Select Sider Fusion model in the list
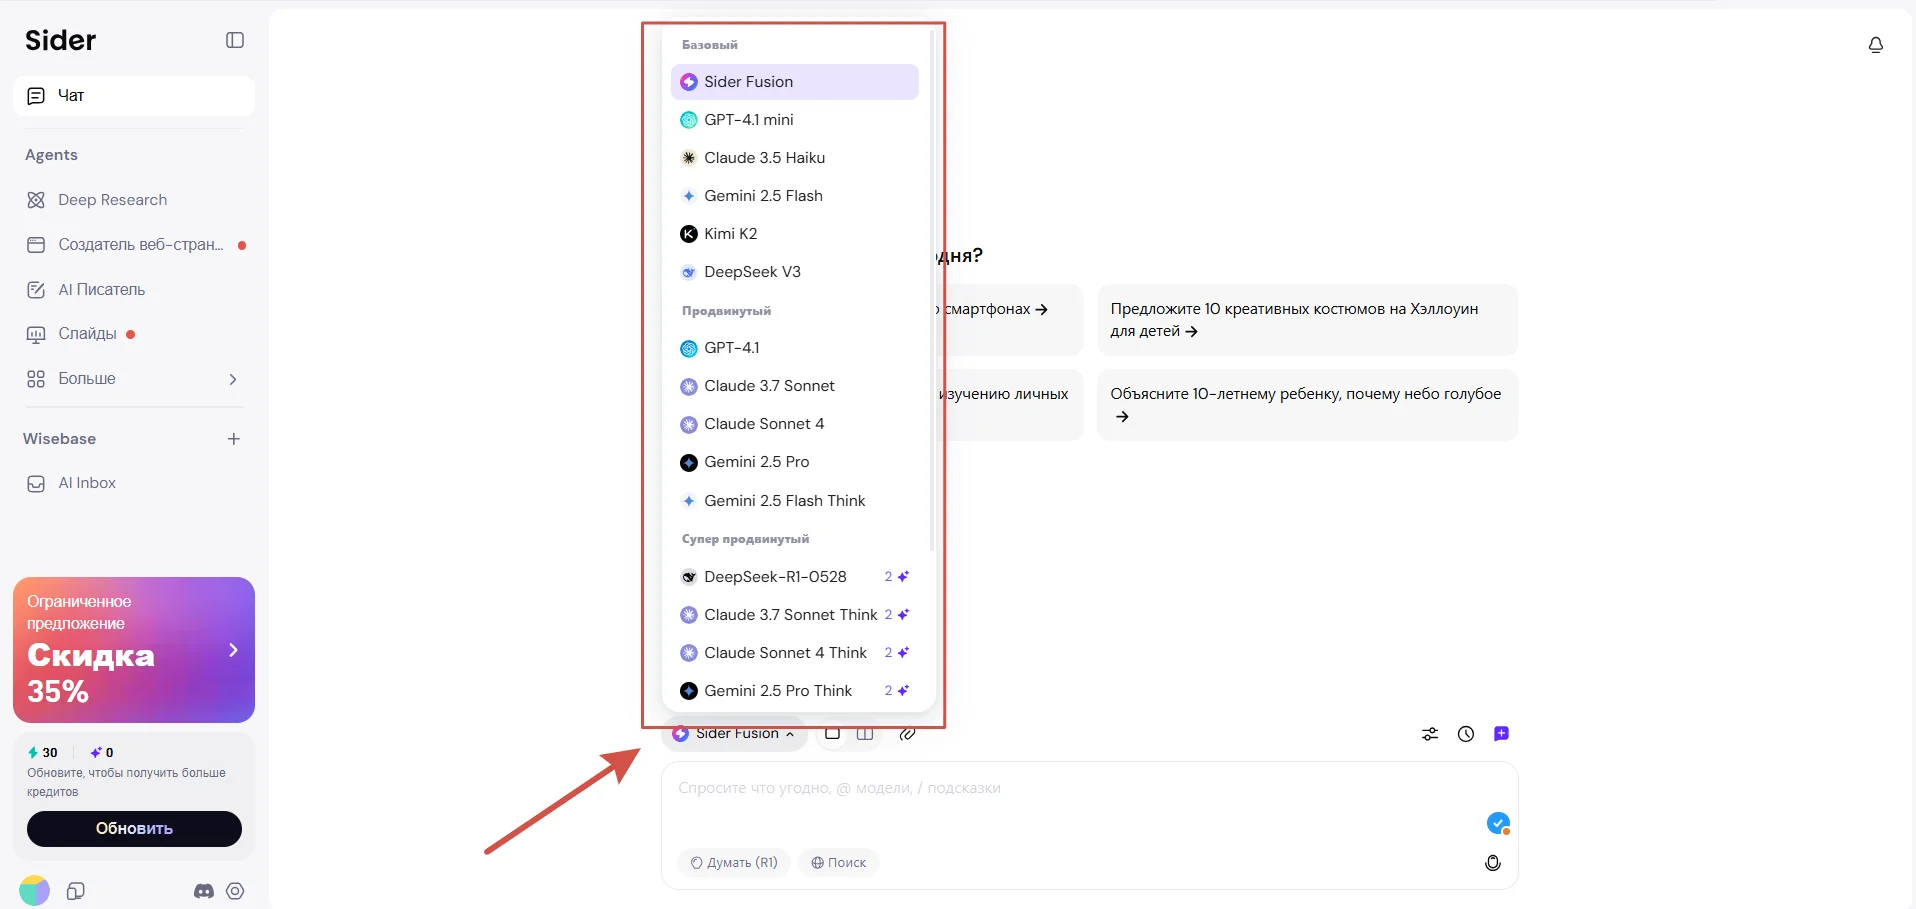The image size is (1916, 909). click(795, 82)
